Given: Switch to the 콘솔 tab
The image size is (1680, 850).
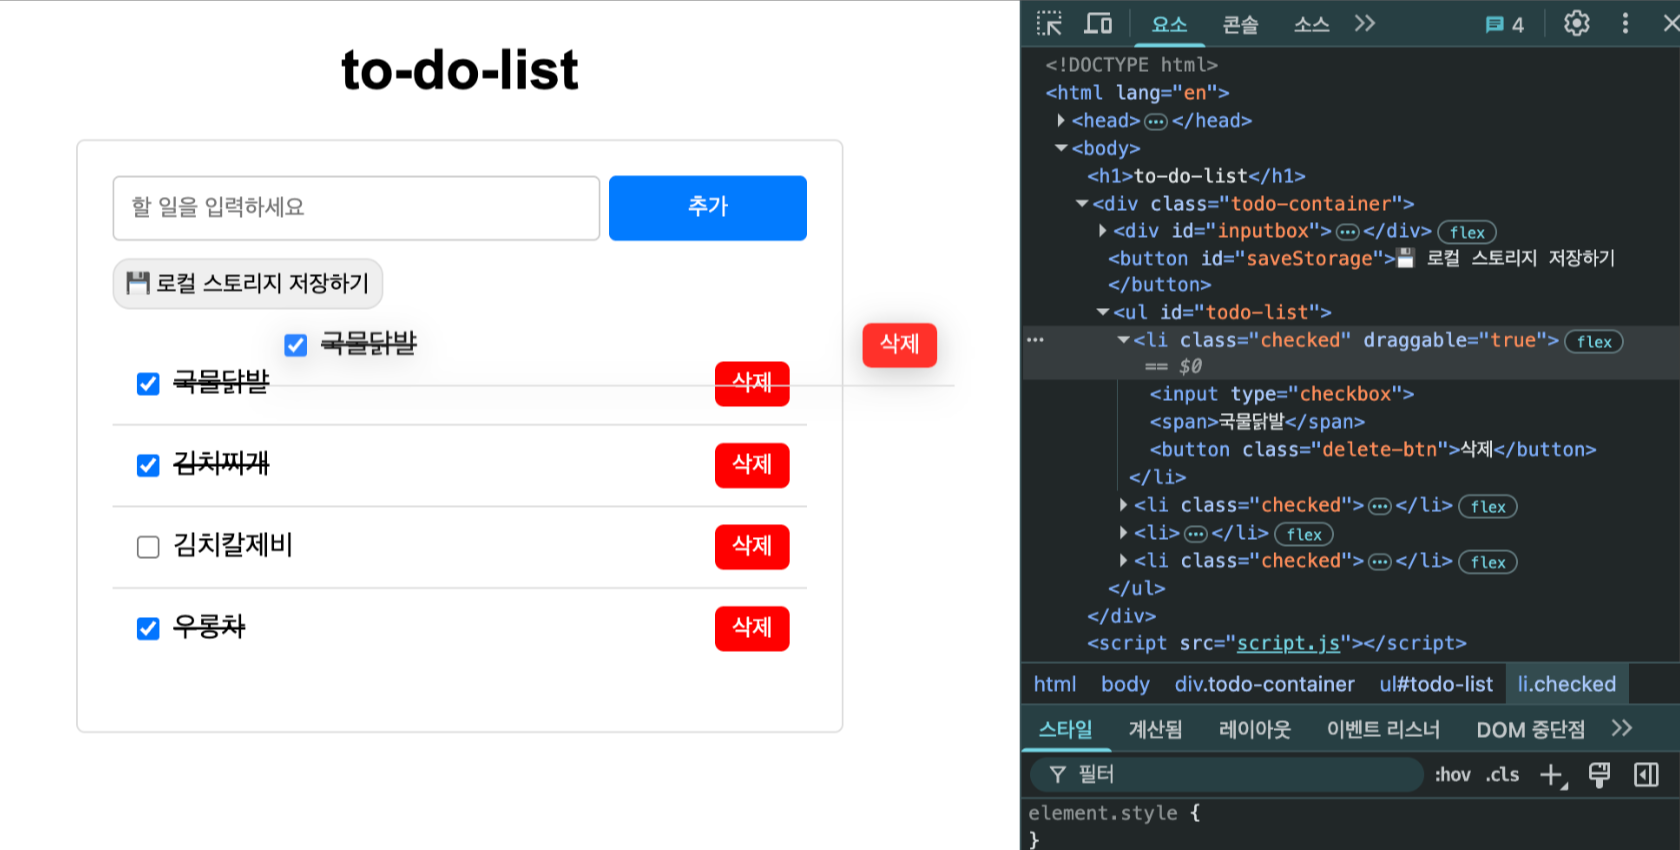Looking at the screenshot, I should pyautogui.click(x=1240, y=24).
